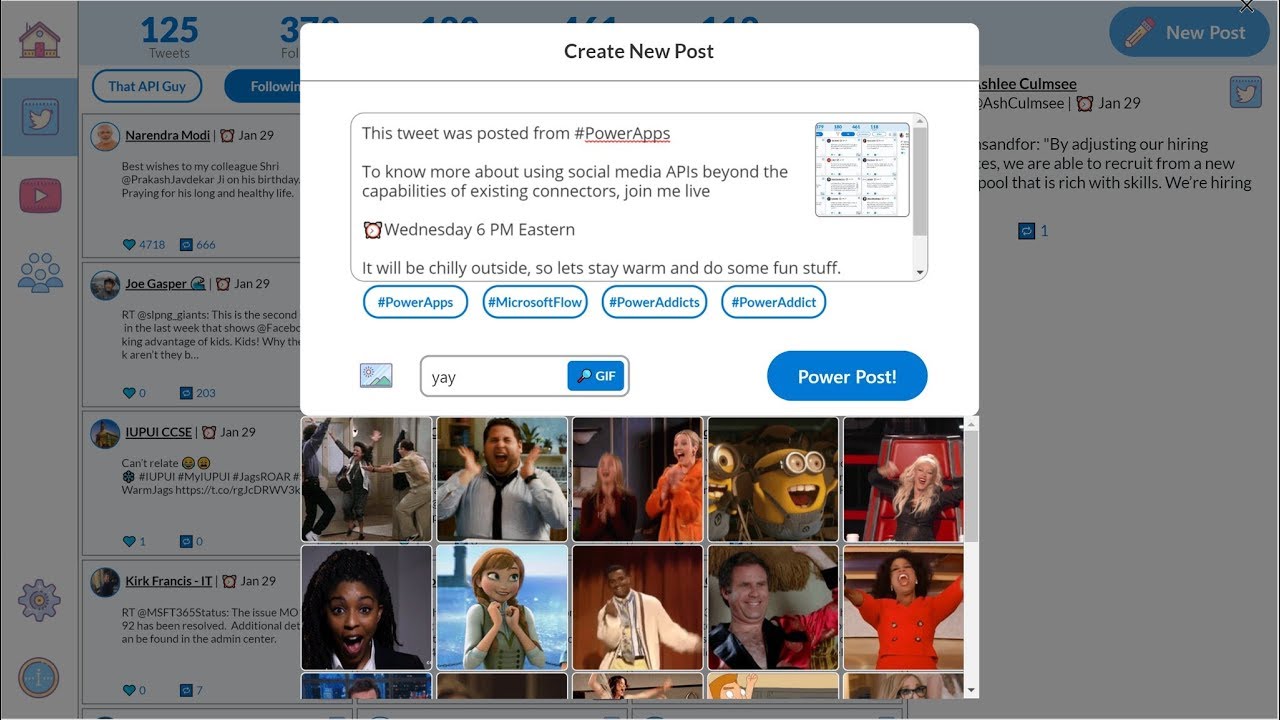Screen dimensions: 1280x720
Task: Add the #PowerAddict hashtag chip
Action: click(x=773, y=302)
